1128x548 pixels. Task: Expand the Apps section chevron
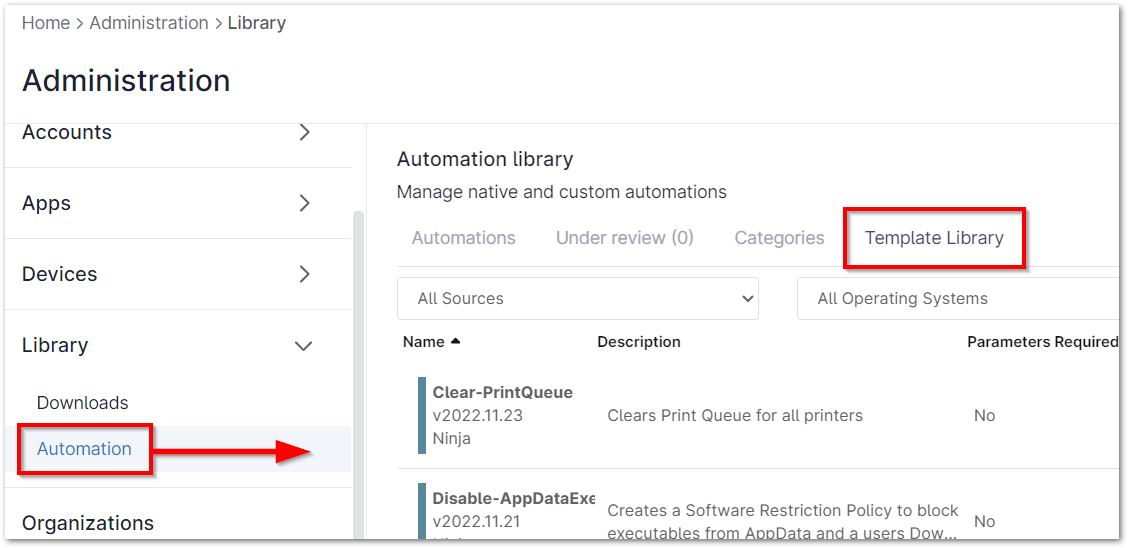(x=305, y=203)
